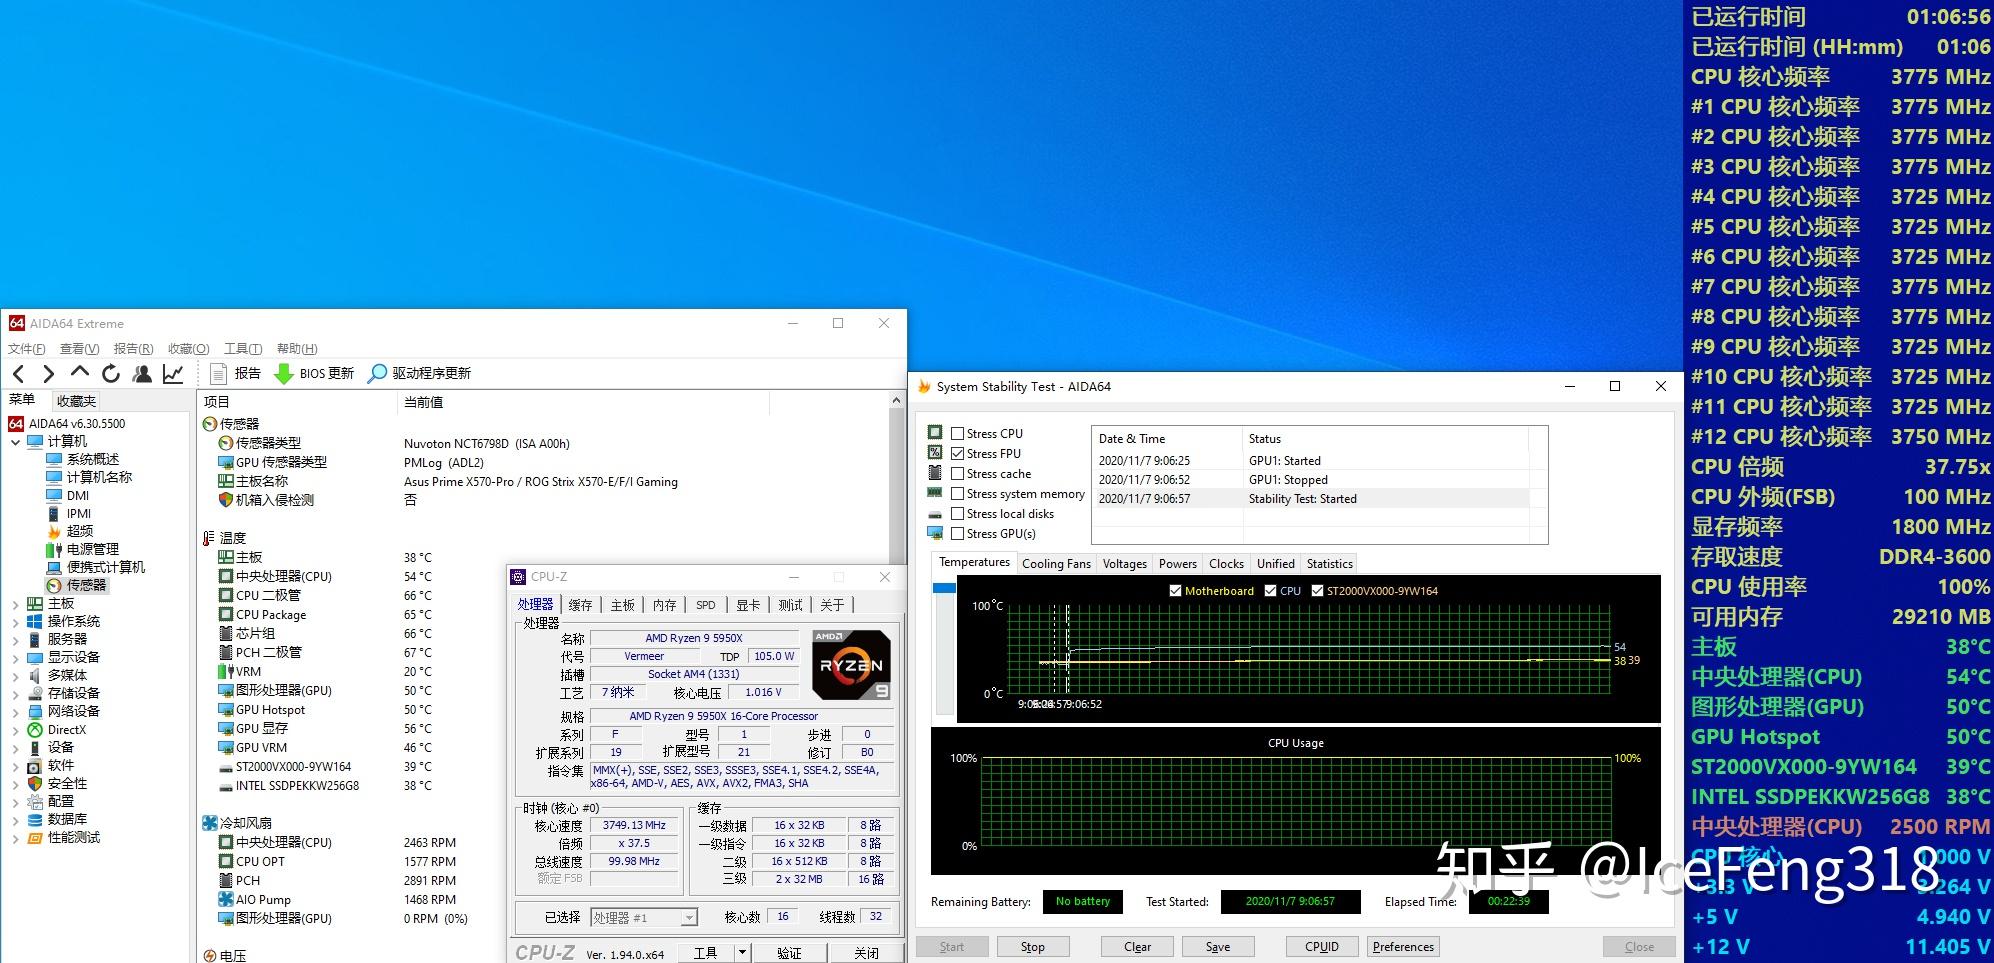Uncheck Stress FPU checkbox
Screen dimensions: 1994x963
[x=958, y=454]
